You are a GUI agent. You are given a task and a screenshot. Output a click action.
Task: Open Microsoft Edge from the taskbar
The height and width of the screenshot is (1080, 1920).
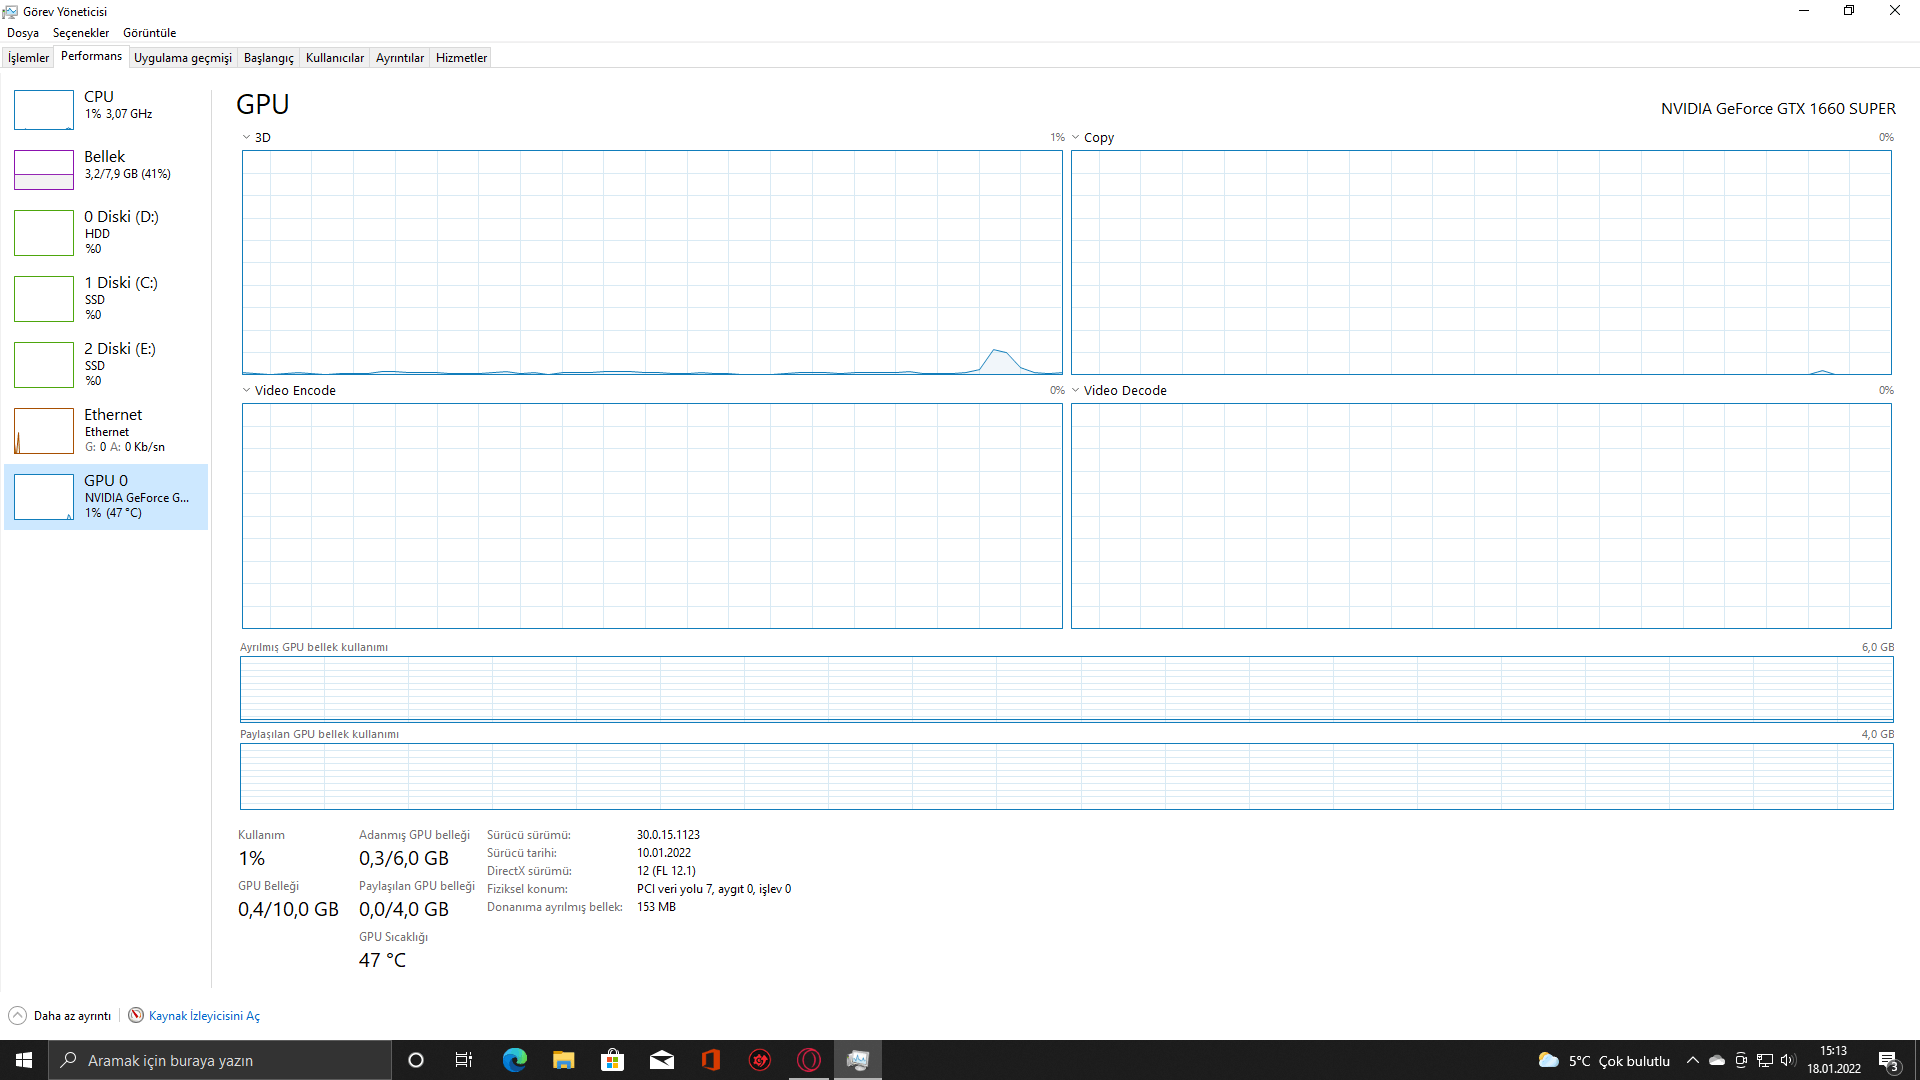point(514,1060)
